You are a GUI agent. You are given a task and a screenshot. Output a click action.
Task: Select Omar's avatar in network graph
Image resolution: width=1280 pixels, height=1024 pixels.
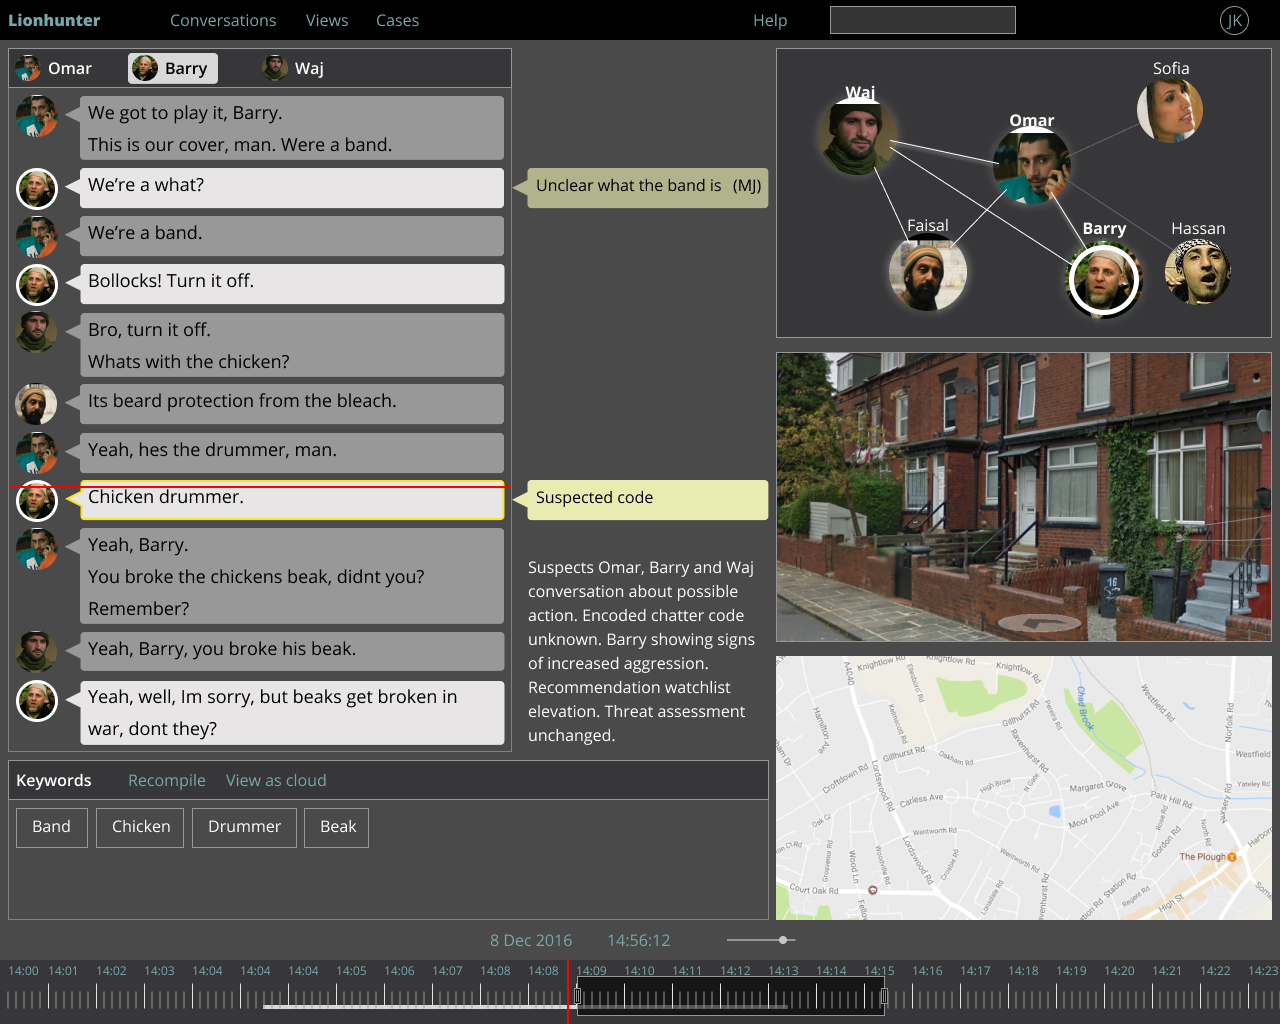1032,166
